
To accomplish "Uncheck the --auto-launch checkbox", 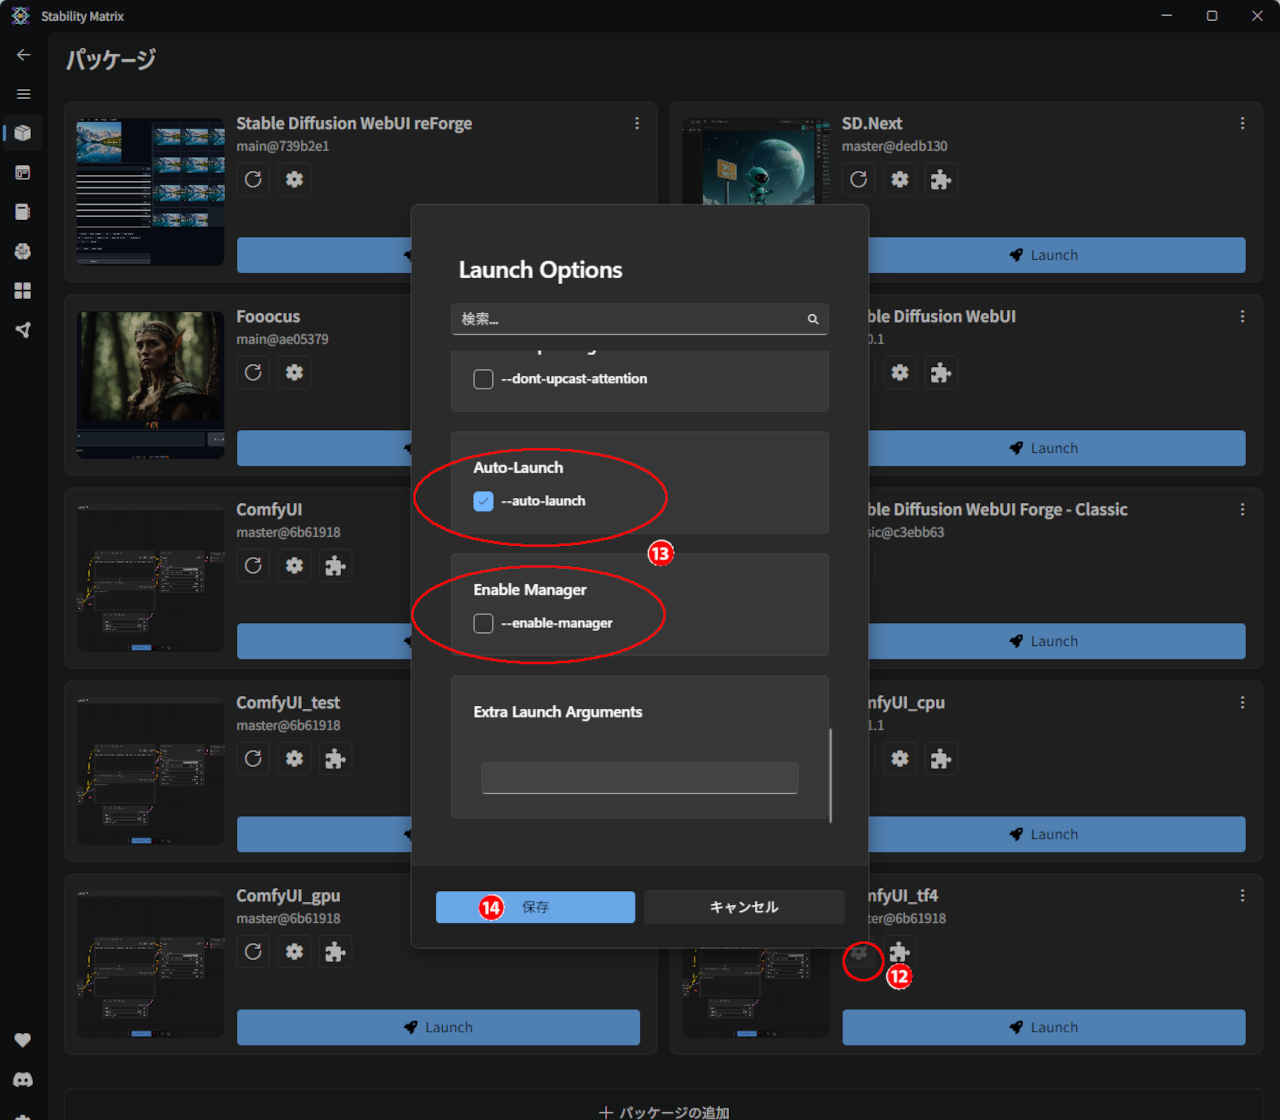I will (x=483, y=501).
